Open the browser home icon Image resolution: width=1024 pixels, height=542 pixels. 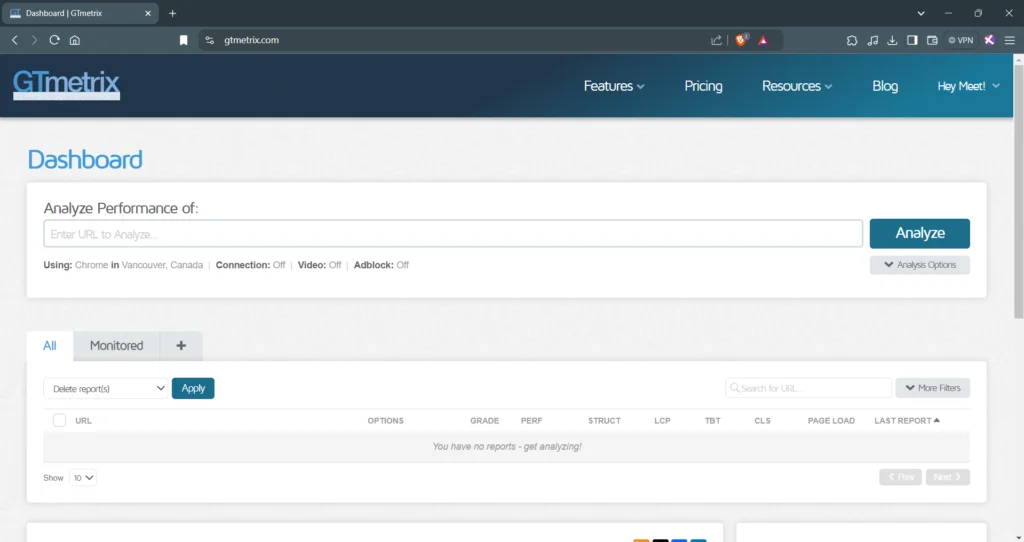(74, 40)
